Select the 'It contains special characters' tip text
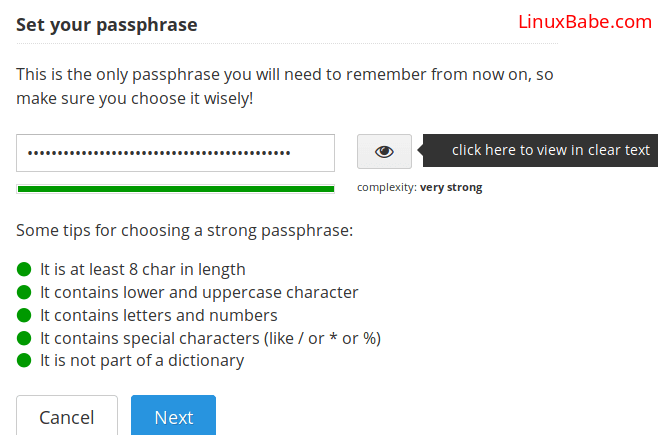Image resolution: width=658 pixels, height=435 pixels. click(x=210, y=338)
